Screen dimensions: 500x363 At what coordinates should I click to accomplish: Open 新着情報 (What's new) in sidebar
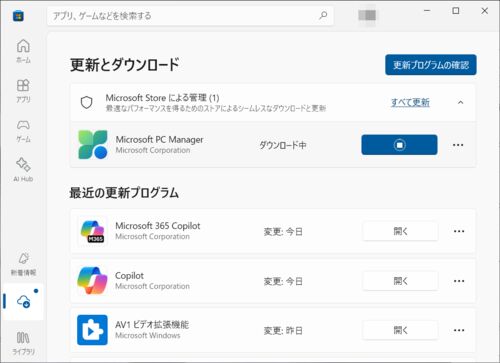23,264
